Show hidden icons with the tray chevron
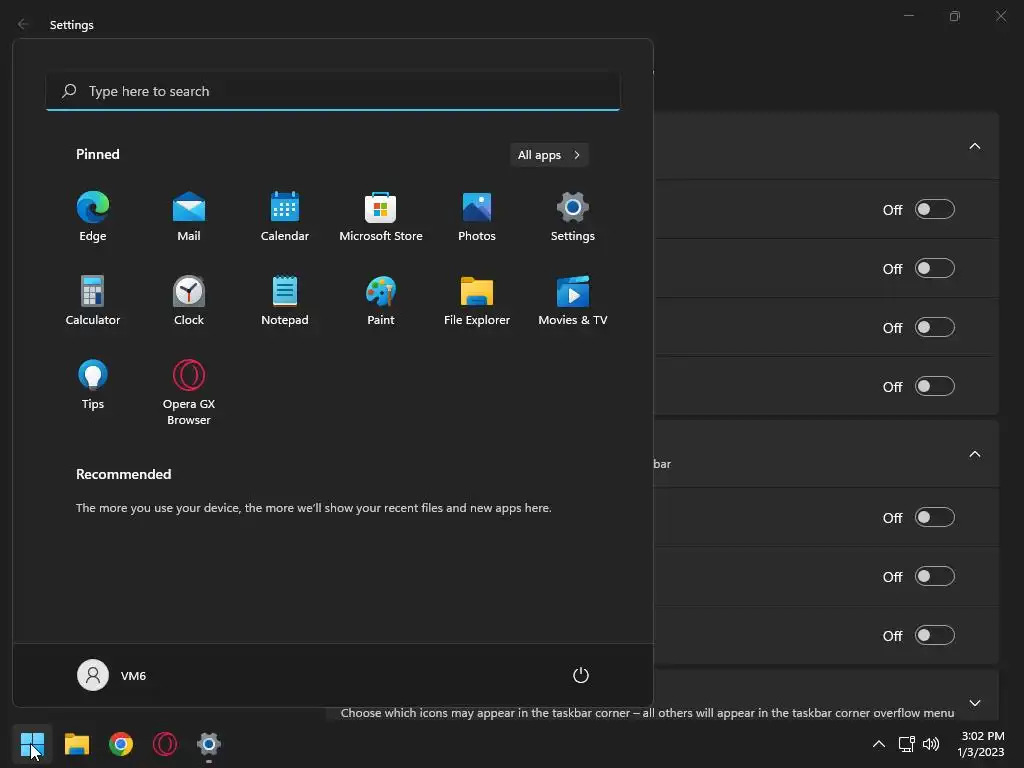Image resolution: width=1024 pixels, height=768 pixels. tap(879, 744)
